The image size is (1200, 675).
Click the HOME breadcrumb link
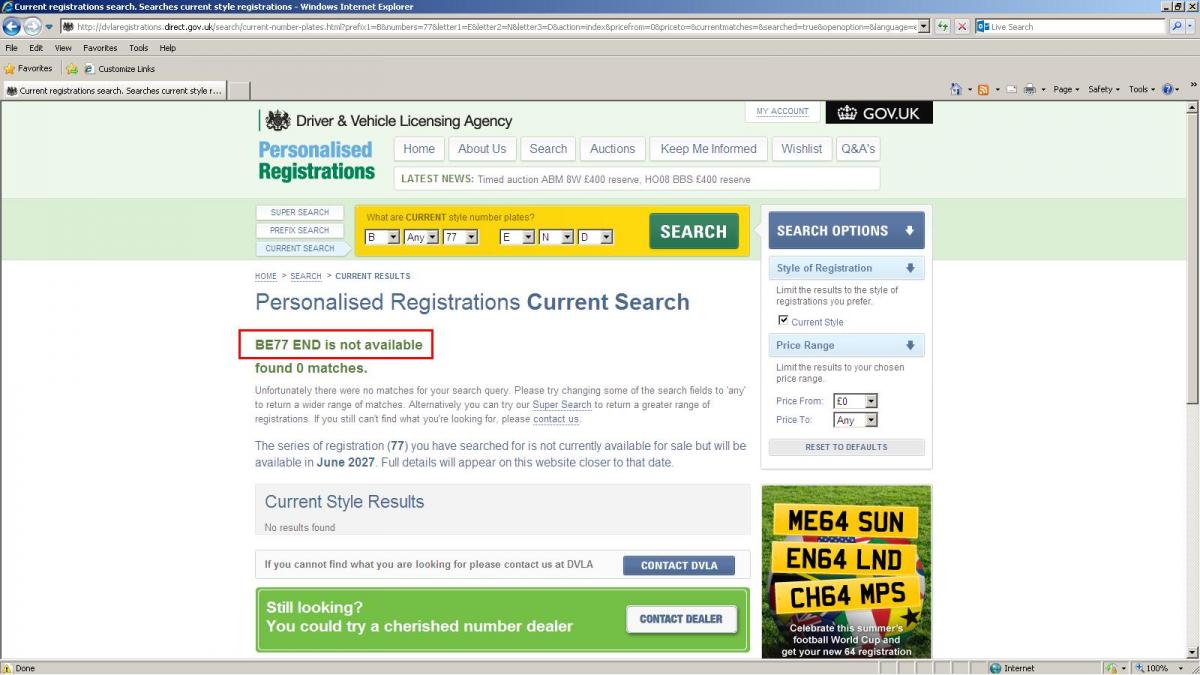pos(266,276)
